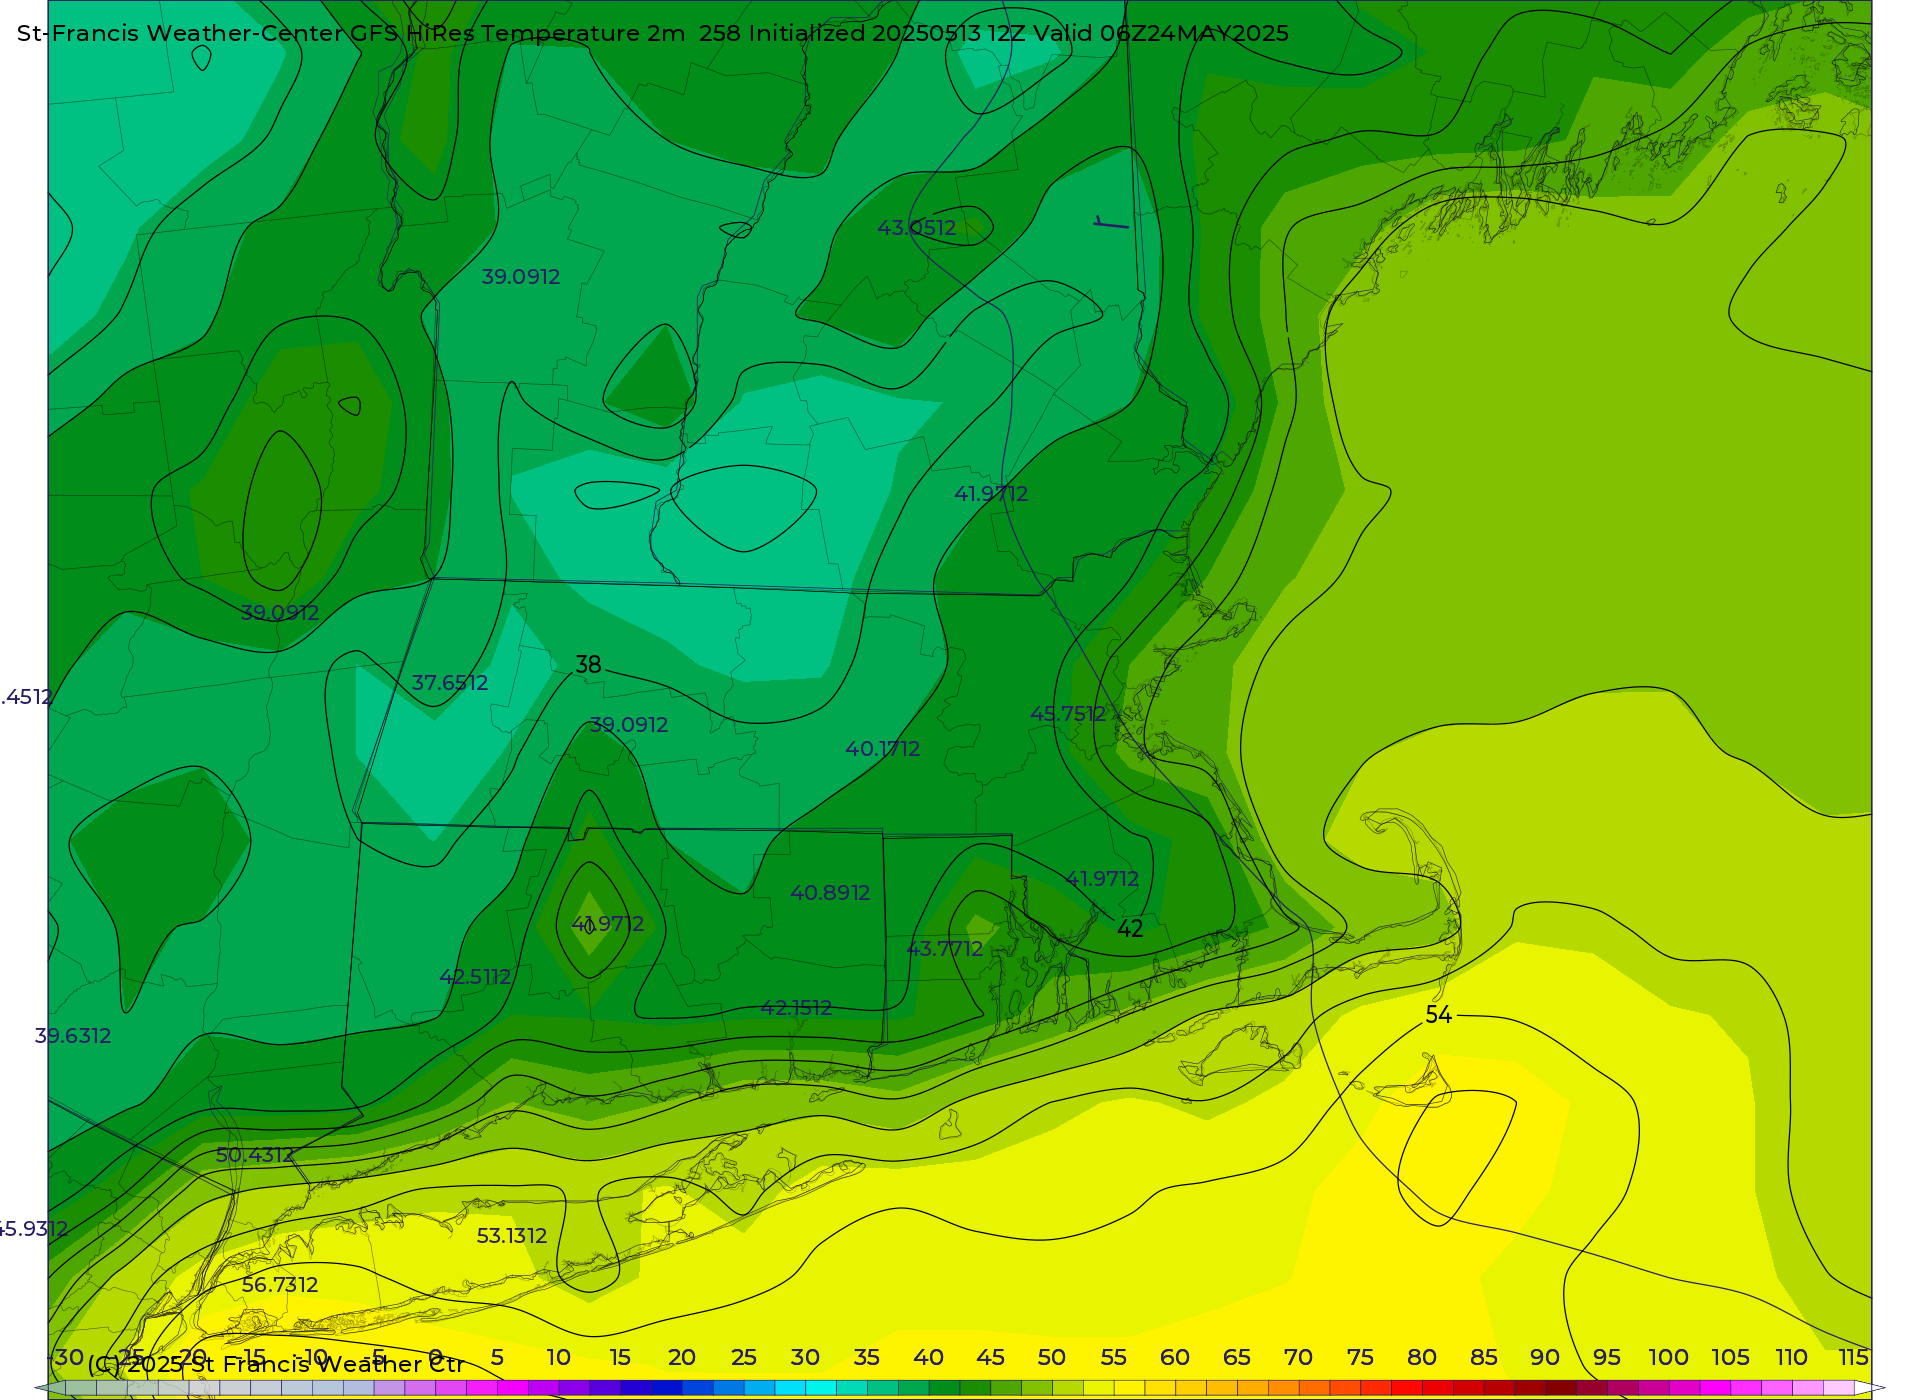Click the 85 label on the color scale
The height and width of the screenshot is (1400, 1920).
[1484, 1357]
